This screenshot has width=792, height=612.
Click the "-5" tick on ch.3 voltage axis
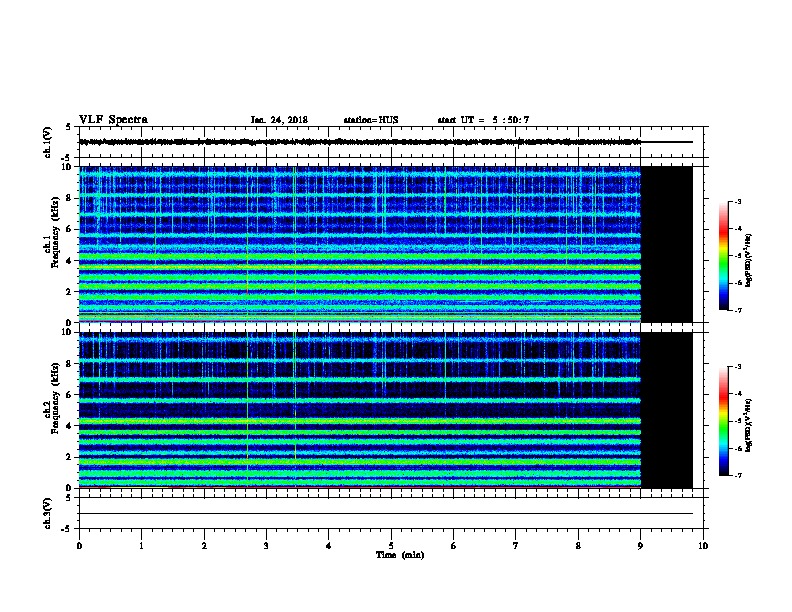[67, 529]
